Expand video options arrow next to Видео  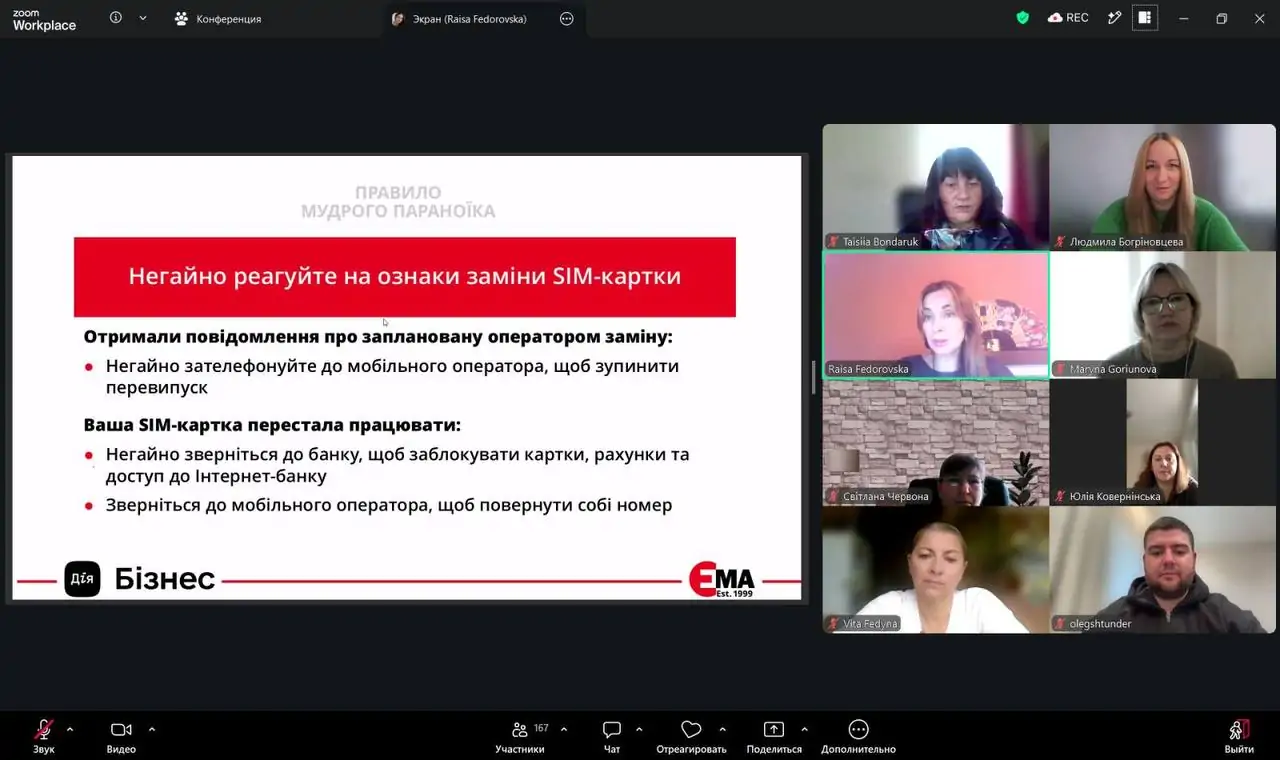click(152, 729)
